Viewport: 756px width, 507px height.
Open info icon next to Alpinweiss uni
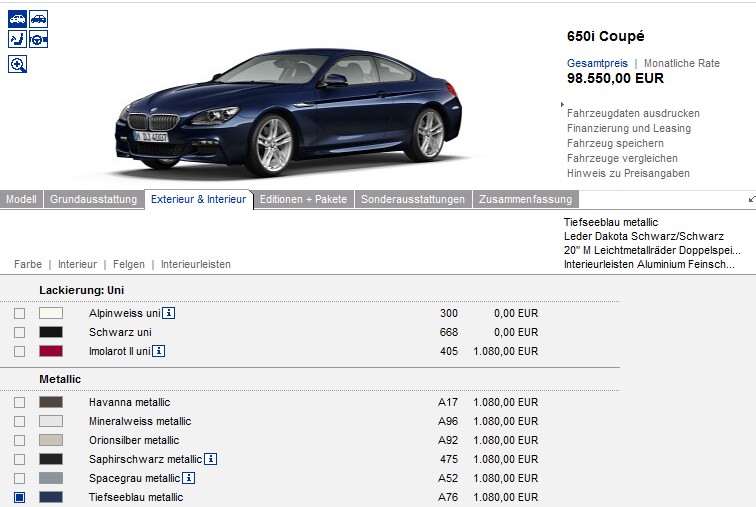(168, 313)
